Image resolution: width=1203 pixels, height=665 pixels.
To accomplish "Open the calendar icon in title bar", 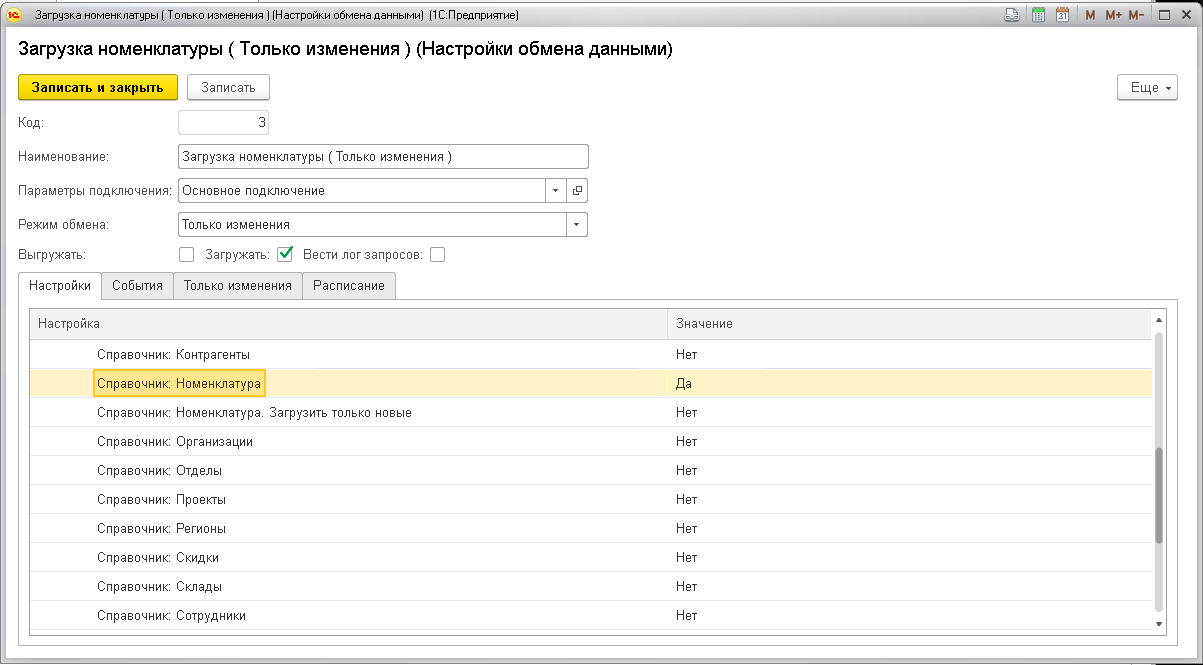I will [x=1063, y=15].
